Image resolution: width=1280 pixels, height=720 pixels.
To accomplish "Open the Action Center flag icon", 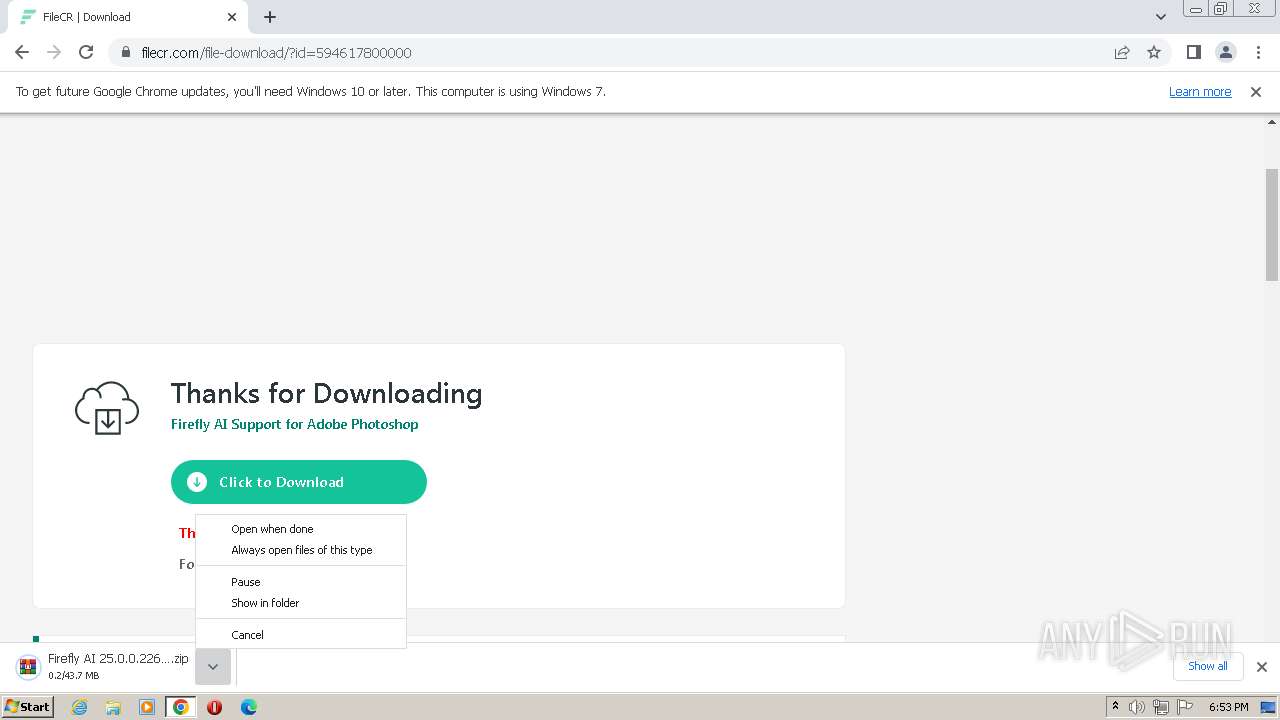I will point(1185,707).
